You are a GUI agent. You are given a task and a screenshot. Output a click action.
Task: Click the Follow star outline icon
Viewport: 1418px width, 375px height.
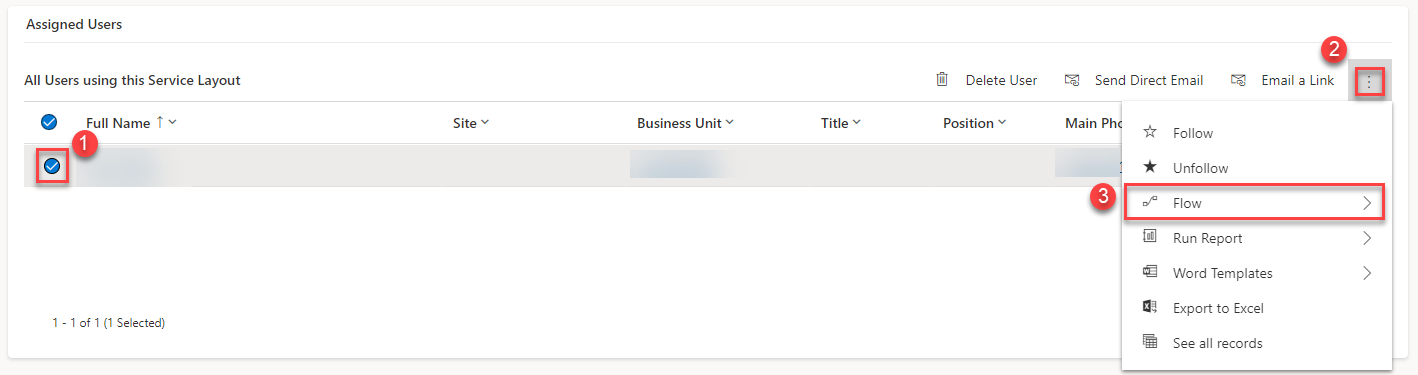[1150, 133]
